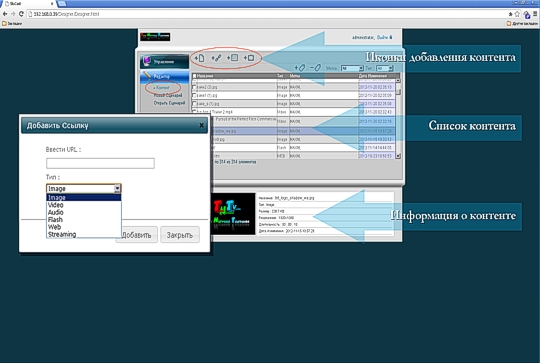Close the Добавить Ссылку dialog with X
This screenshot has height=363, width=540.
[201, 125]
